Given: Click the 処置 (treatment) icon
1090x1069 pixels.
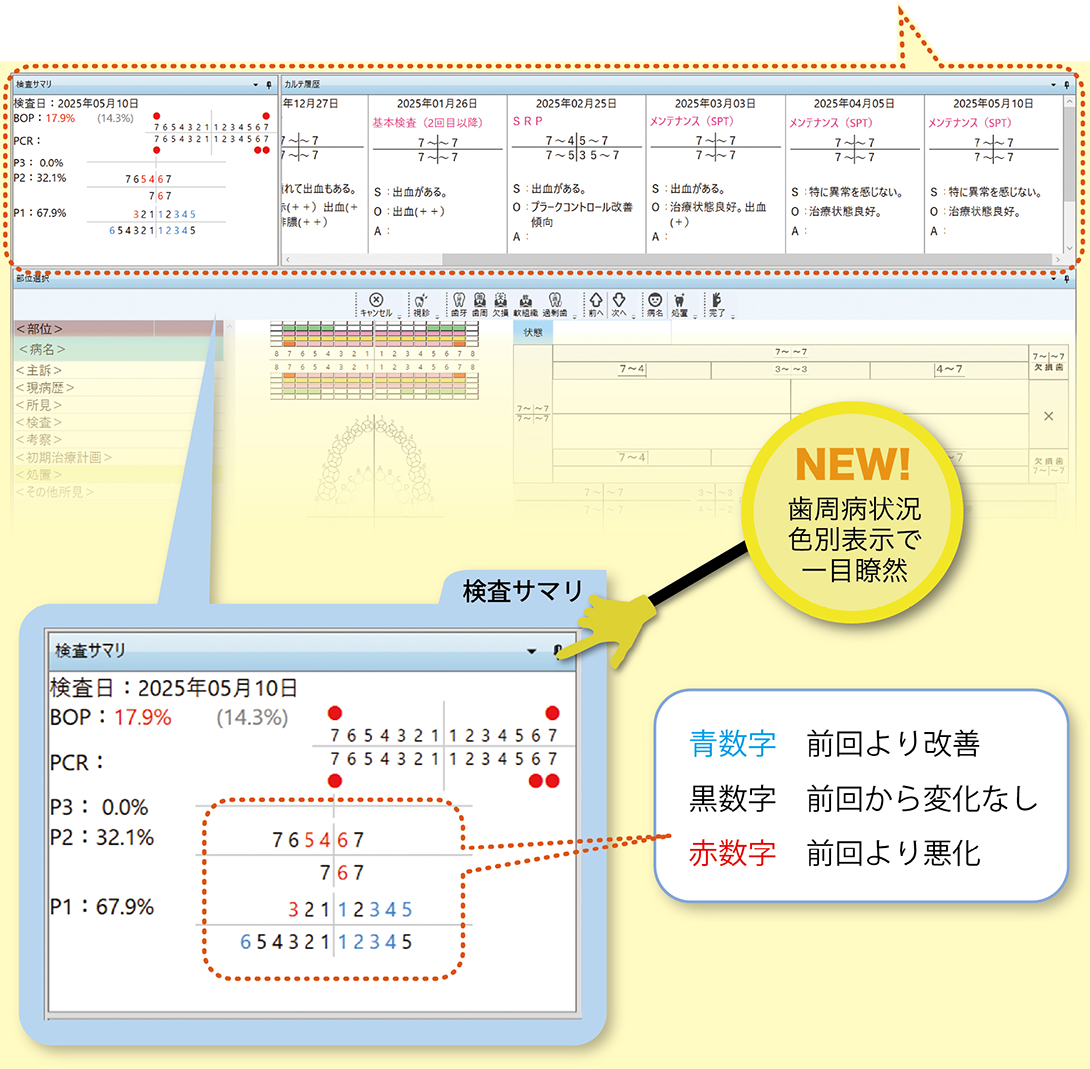Looking at the screenshot, I should point(680,300).
